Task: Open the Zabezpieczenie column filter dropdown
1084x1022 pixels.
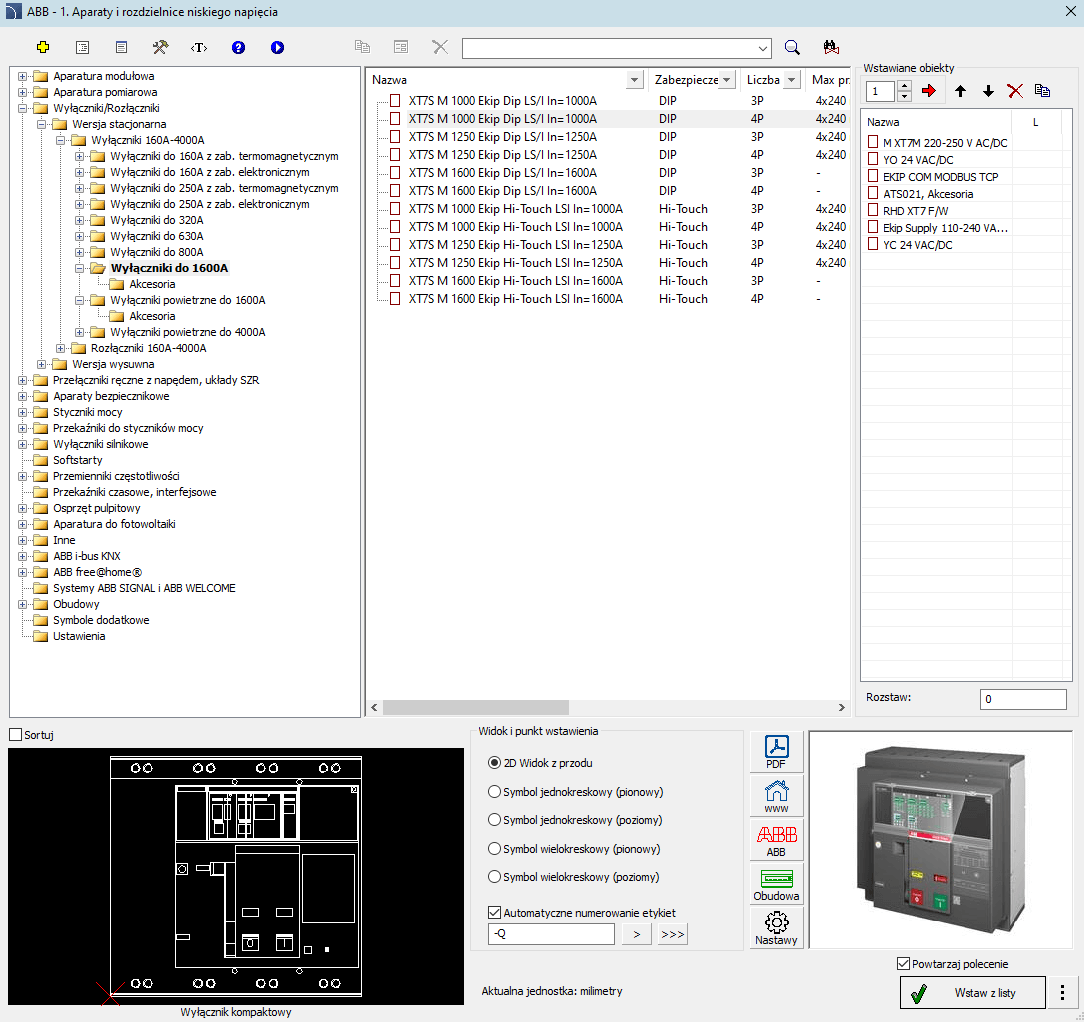Action: click(726, 80)
